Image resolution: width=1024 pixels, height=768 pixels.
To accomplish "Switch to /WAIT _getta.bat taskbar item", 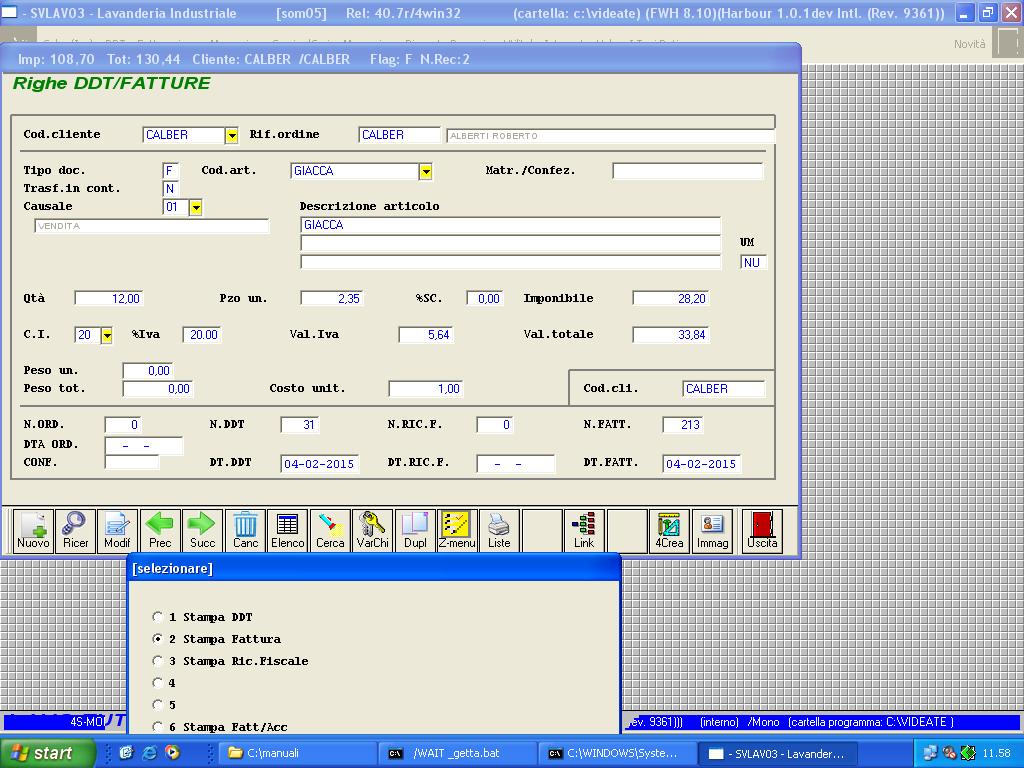I will click(459, 754).
